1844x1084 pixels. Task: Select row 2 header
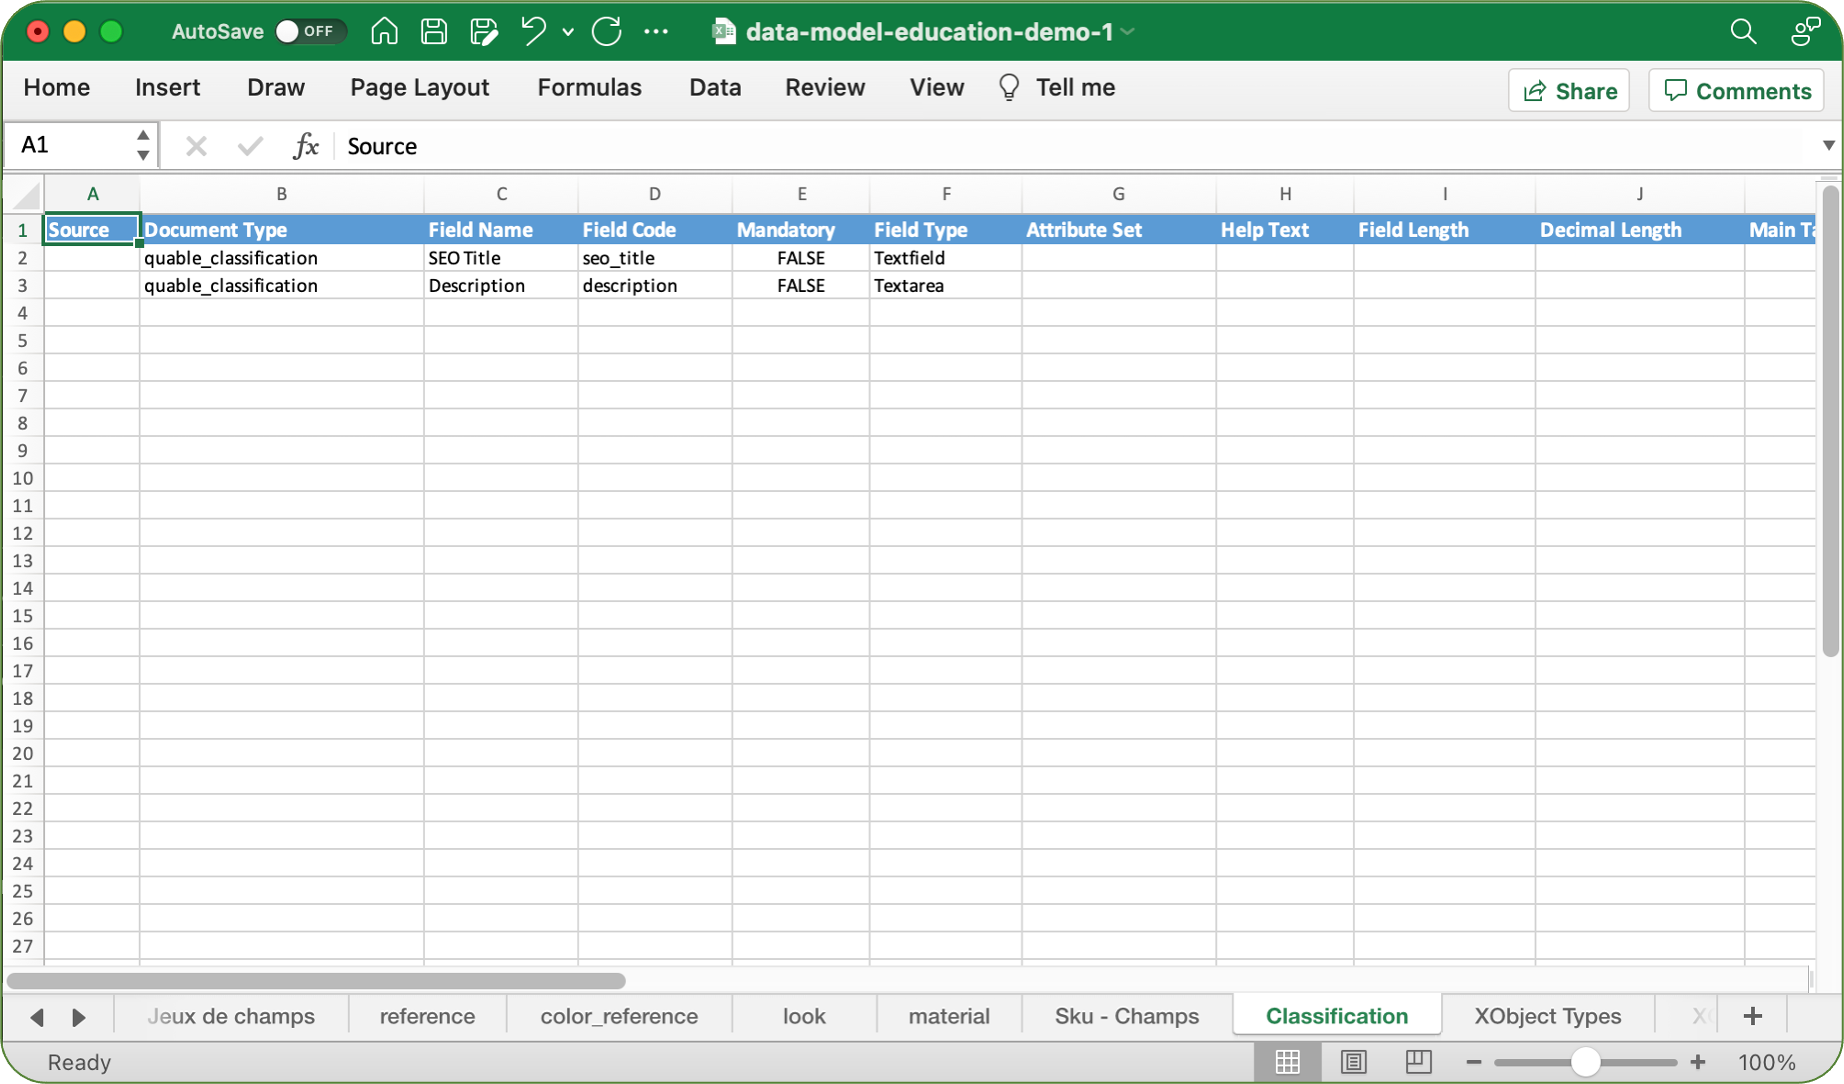click(23, 258)
